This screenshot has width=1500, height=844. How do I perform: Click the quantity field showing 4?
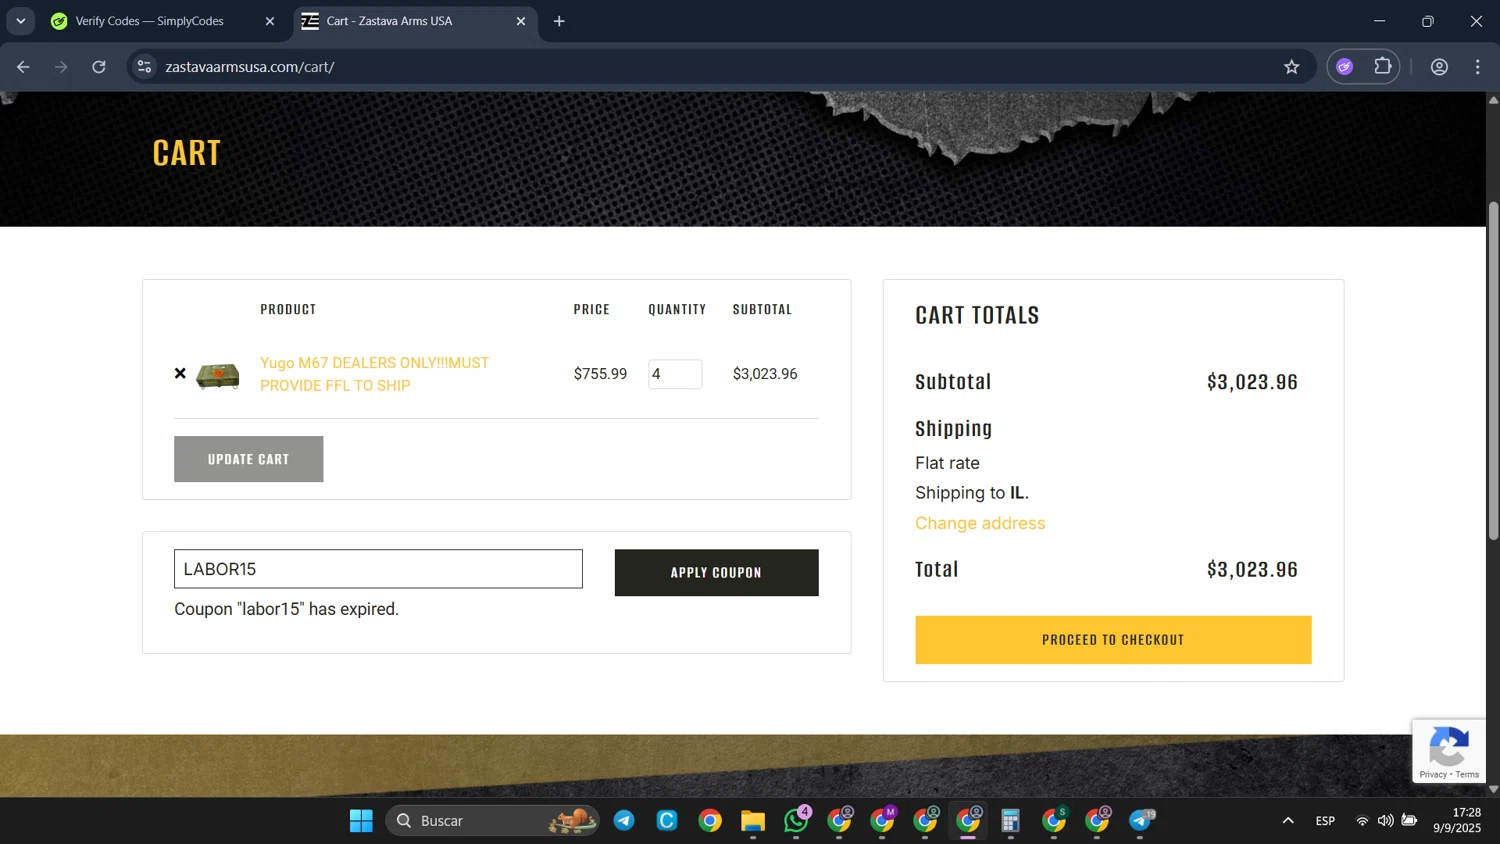[675, 374]
